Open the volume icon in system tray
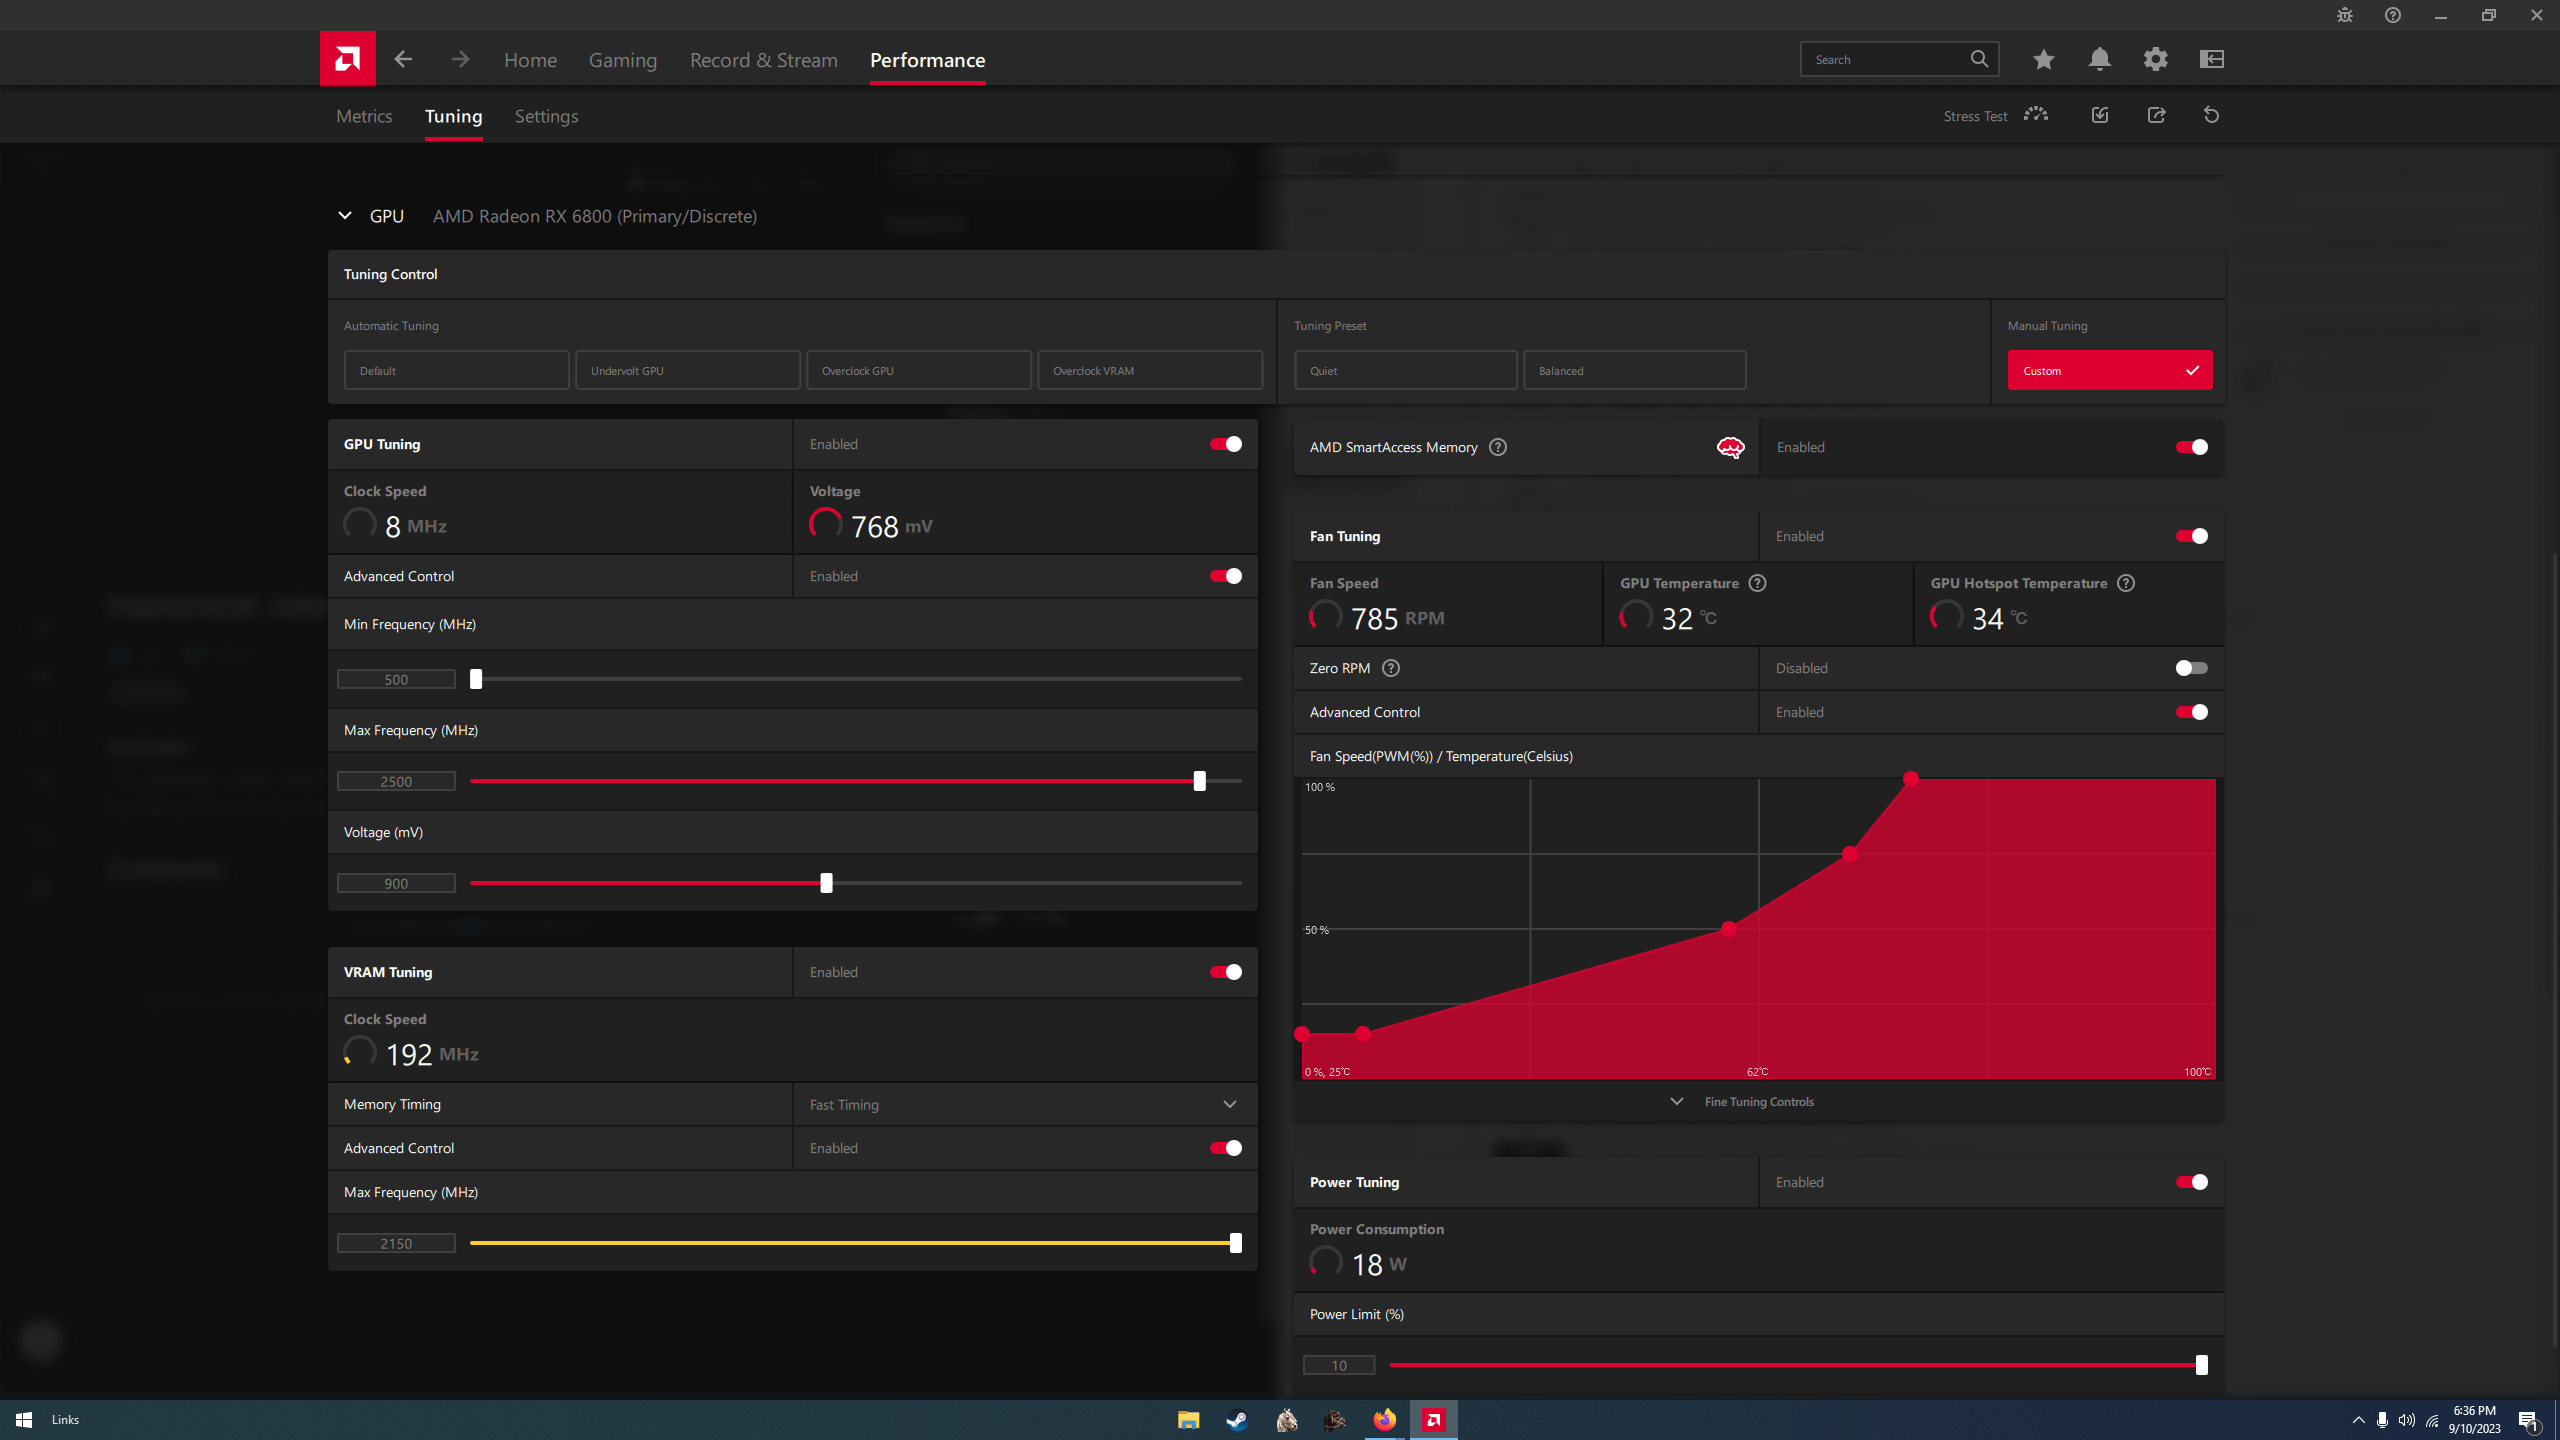The height and width of the screenshot is (1440, 2560). coord(2407,1420)
